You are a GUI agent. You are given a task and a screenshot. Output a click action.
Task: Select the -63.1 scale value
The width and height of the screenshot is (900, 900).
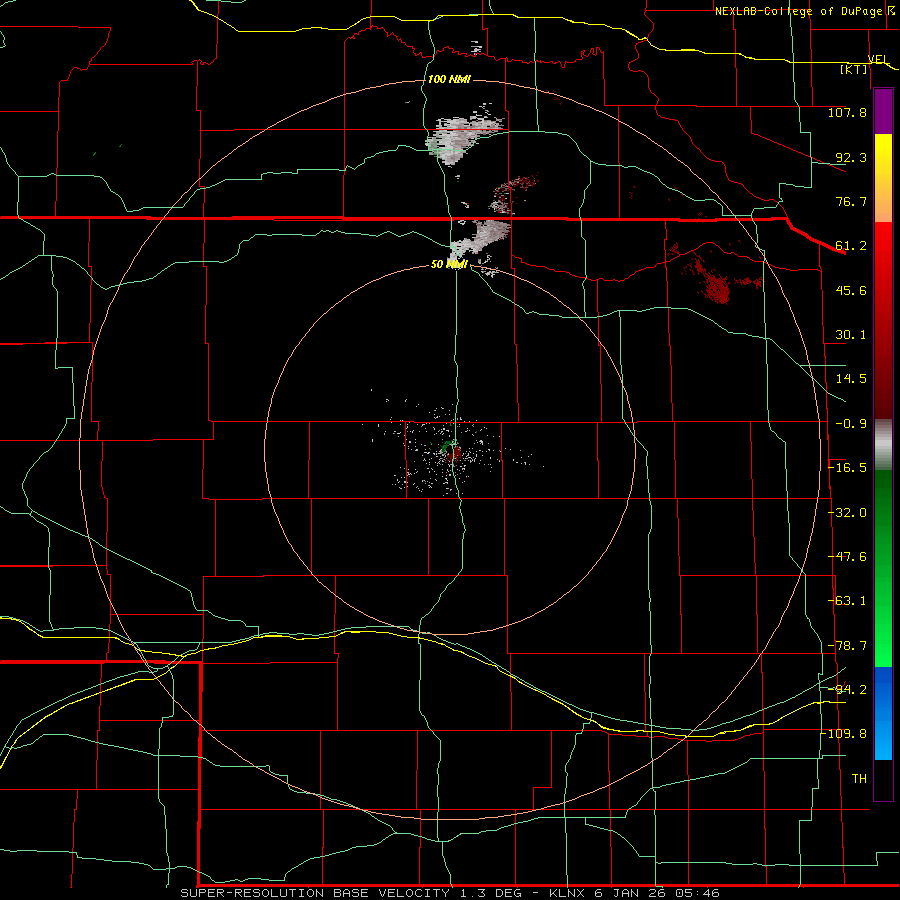[847, 601]
